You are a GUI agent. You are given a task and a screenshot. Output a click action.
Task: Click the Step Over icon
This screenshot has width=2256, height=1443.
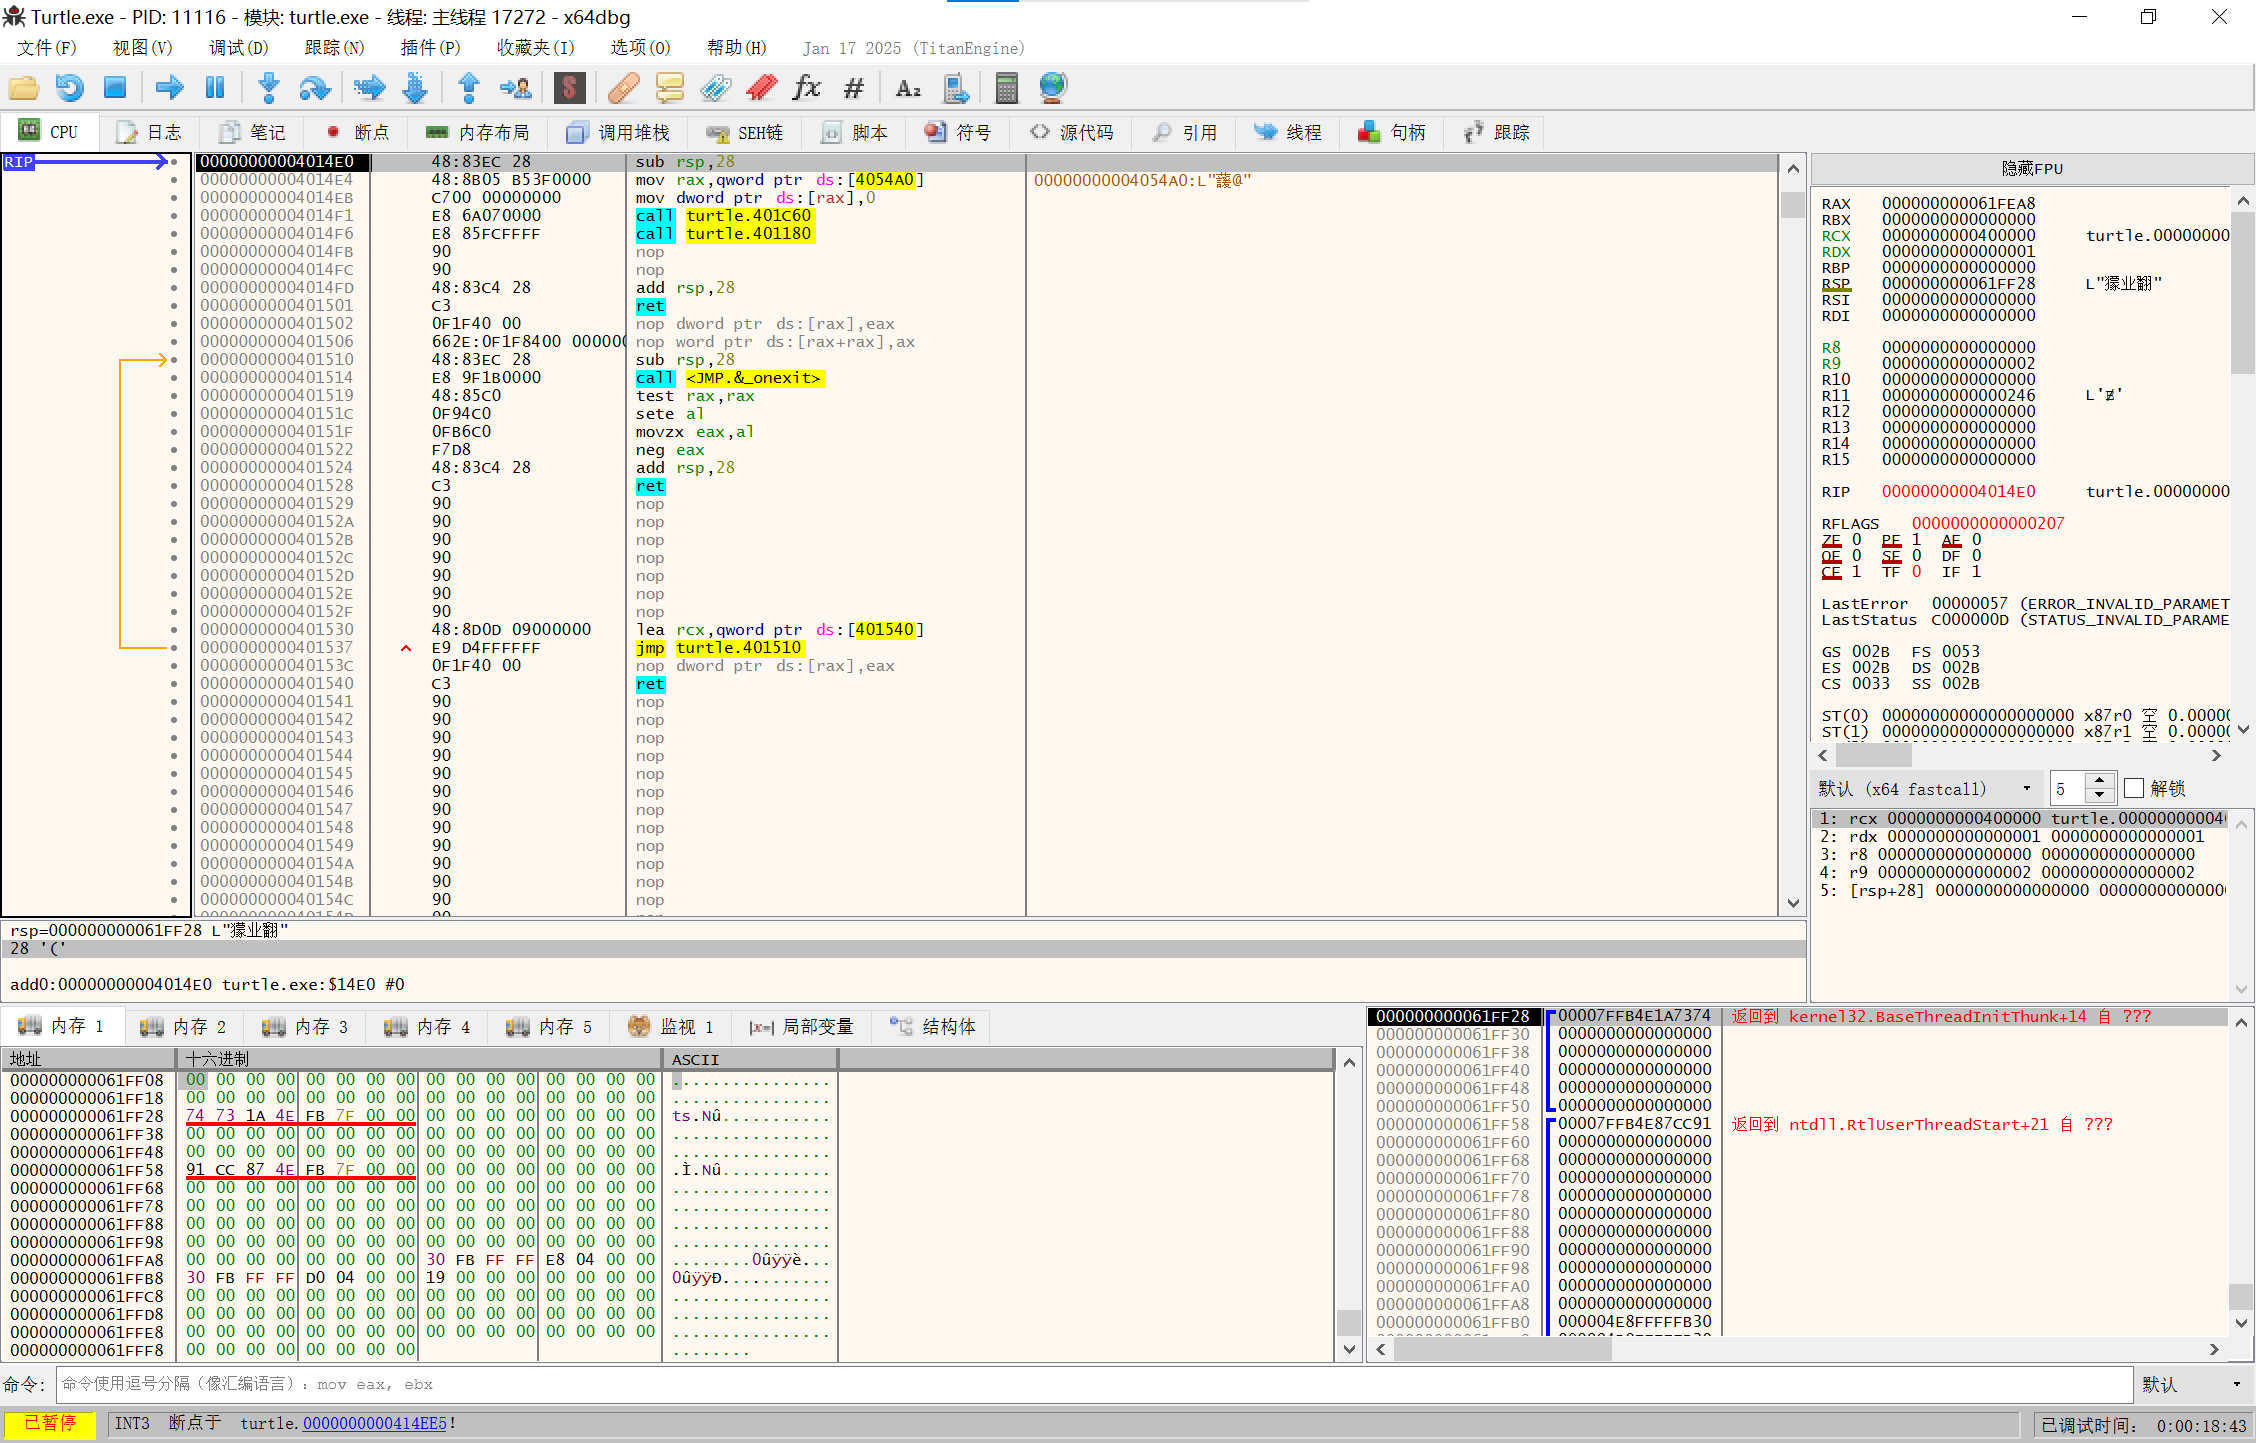315,88
